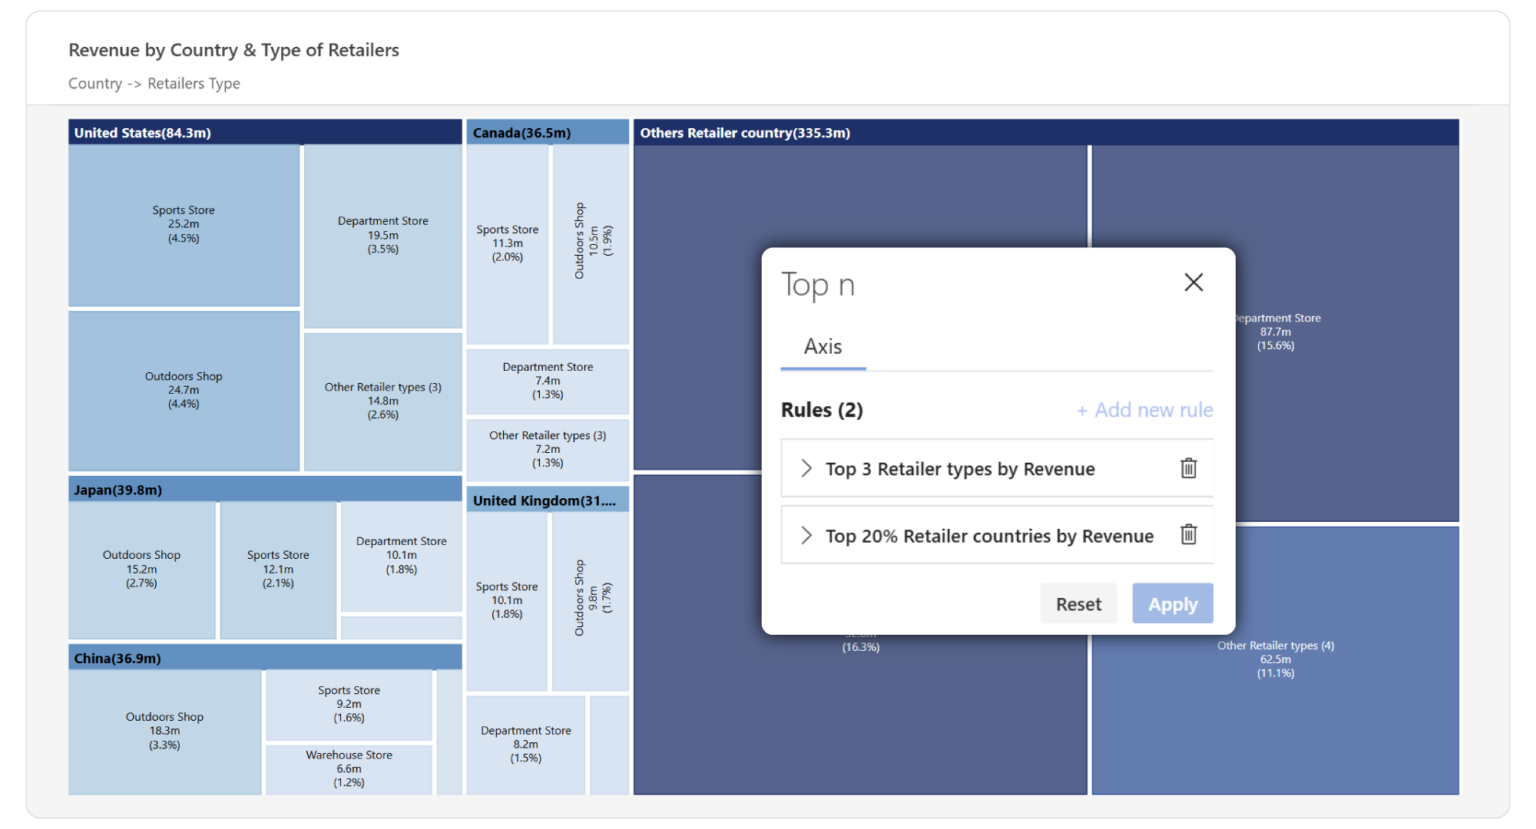The height and width of the screenshot is (829, 1536).
Task: Select the Warehouse Store tile under China
Action: point(348,769)
